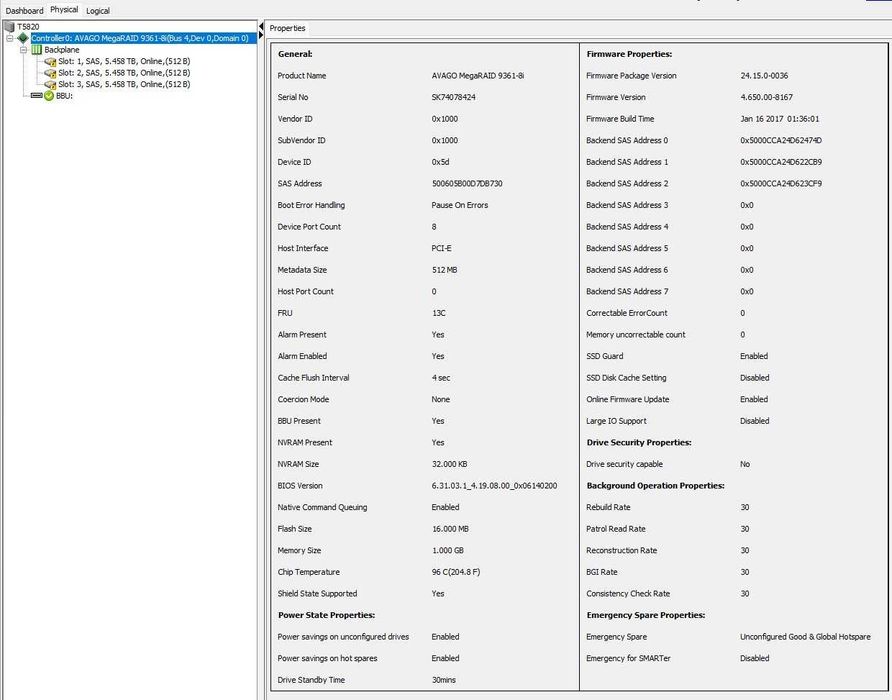The width and height of the screenshot is (892, 700).
Task: Click the Slot 2 drive icon
Action: pyautogui.click(x=50, y=73)
